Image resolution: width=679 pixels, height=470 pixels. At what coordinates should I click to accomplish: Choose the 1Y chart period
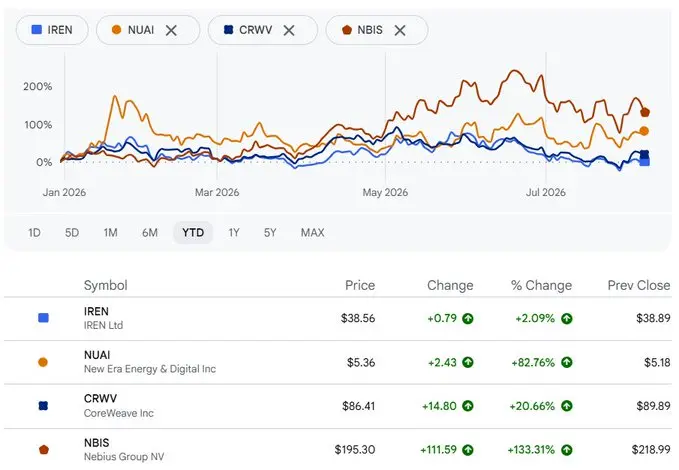click(x=234, y=233)
